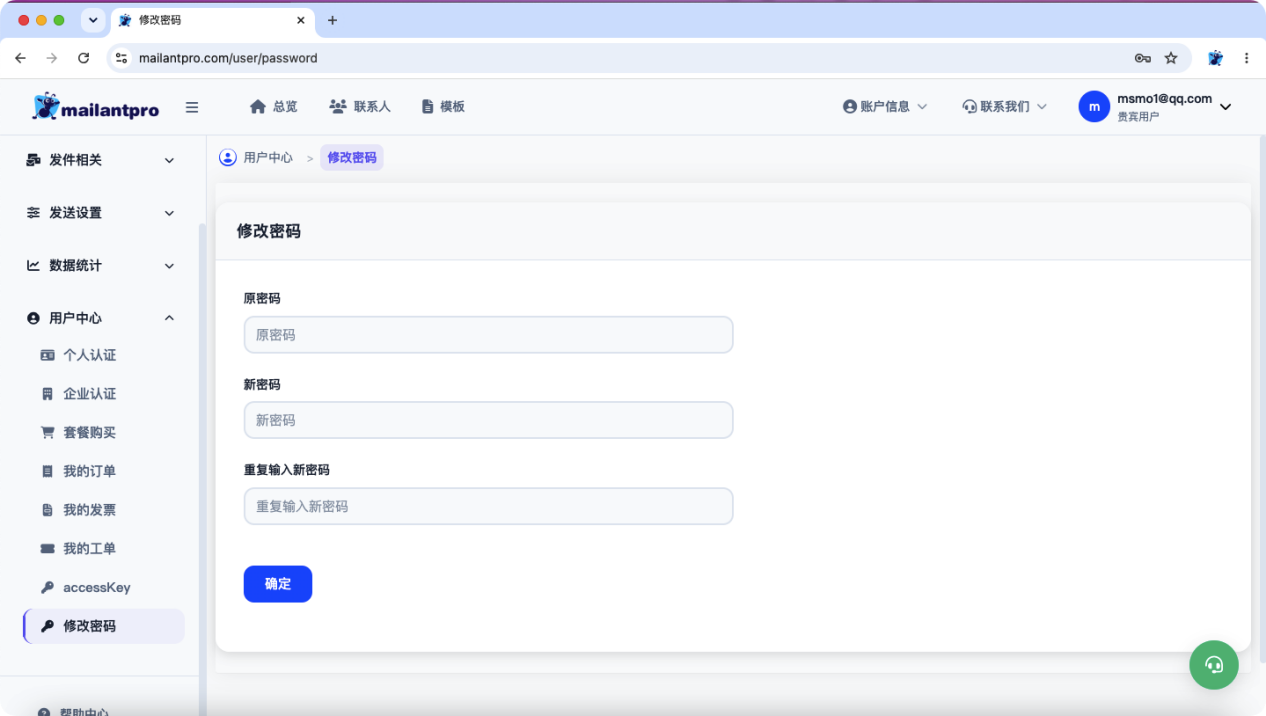Go to the 总览 nav item
1266x716 pixels.
pos(274,106)
